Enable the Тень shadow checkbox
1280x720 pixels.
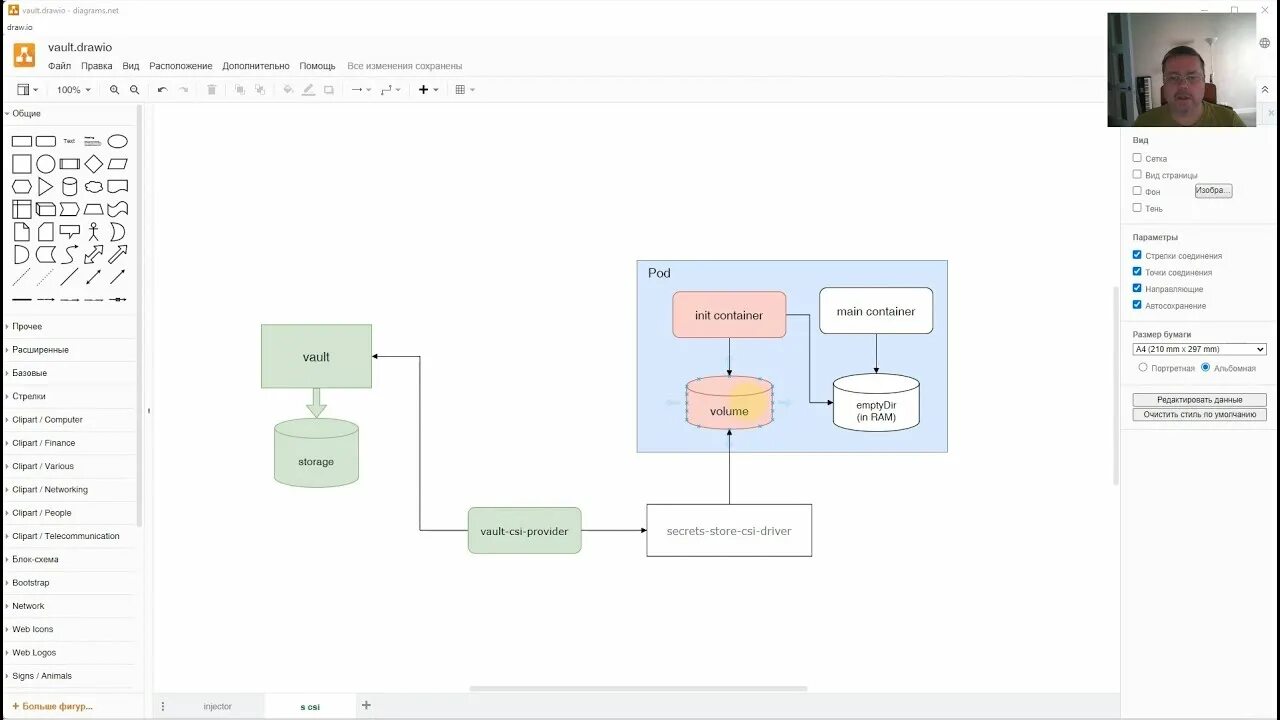point(1137,208)
